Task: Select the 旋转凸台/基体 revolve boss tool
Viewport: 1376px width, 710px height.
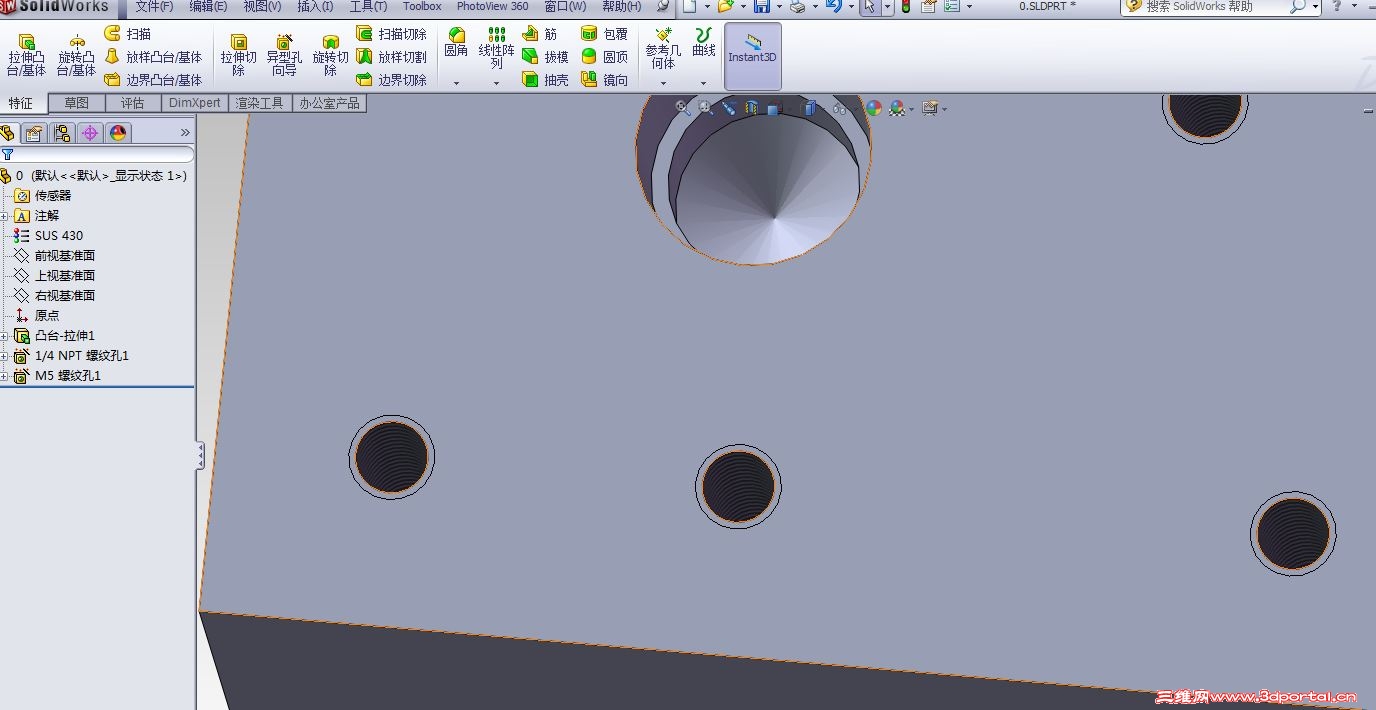Action: (77, 55)
